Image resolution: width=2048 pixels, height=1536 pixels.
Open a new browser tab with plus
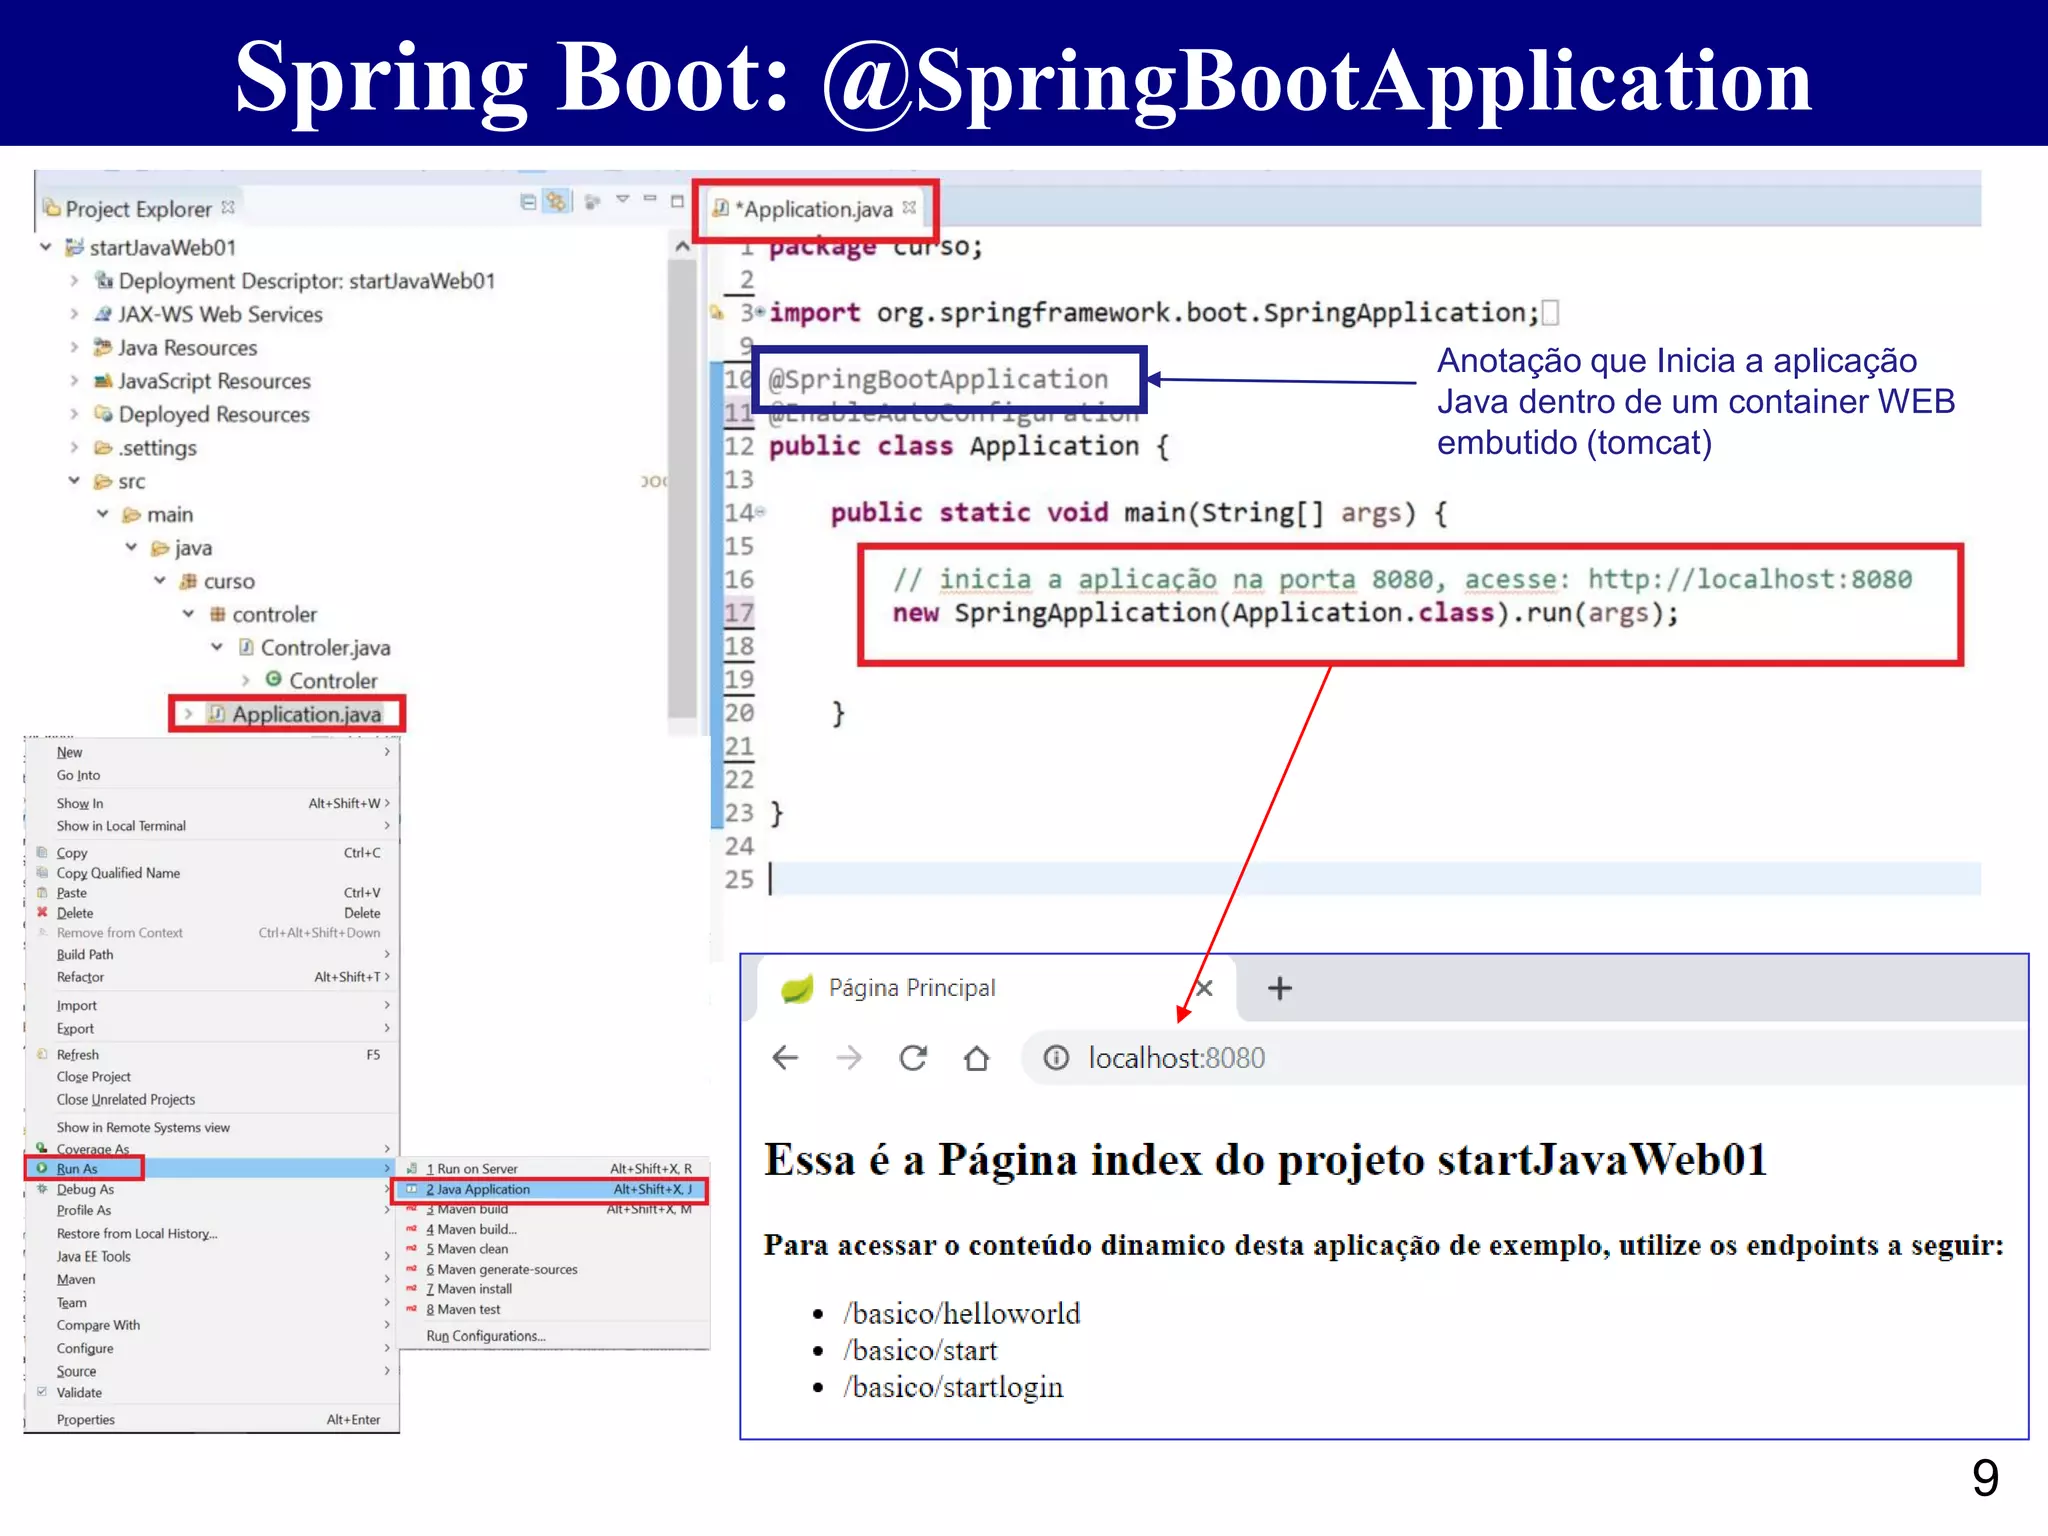click(1280, 988)
